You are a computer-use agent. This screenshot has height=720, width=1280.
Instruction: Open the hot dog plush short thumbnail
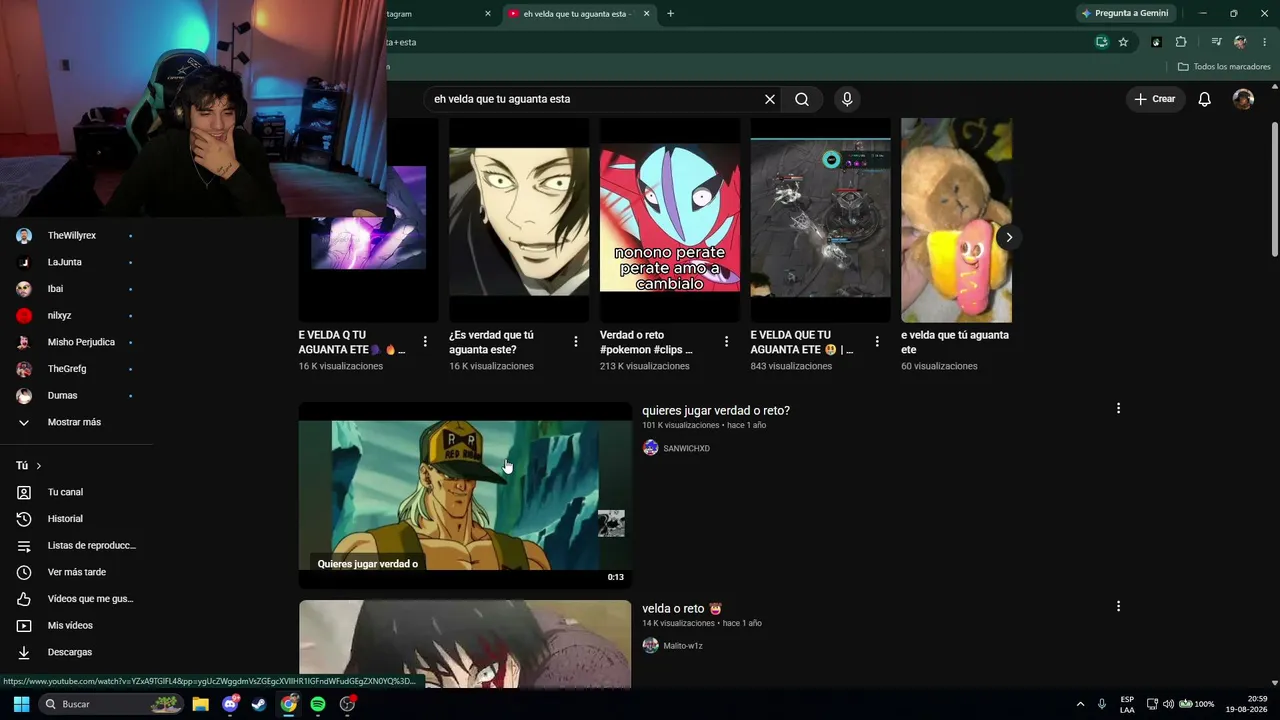(x=956, y=220)
